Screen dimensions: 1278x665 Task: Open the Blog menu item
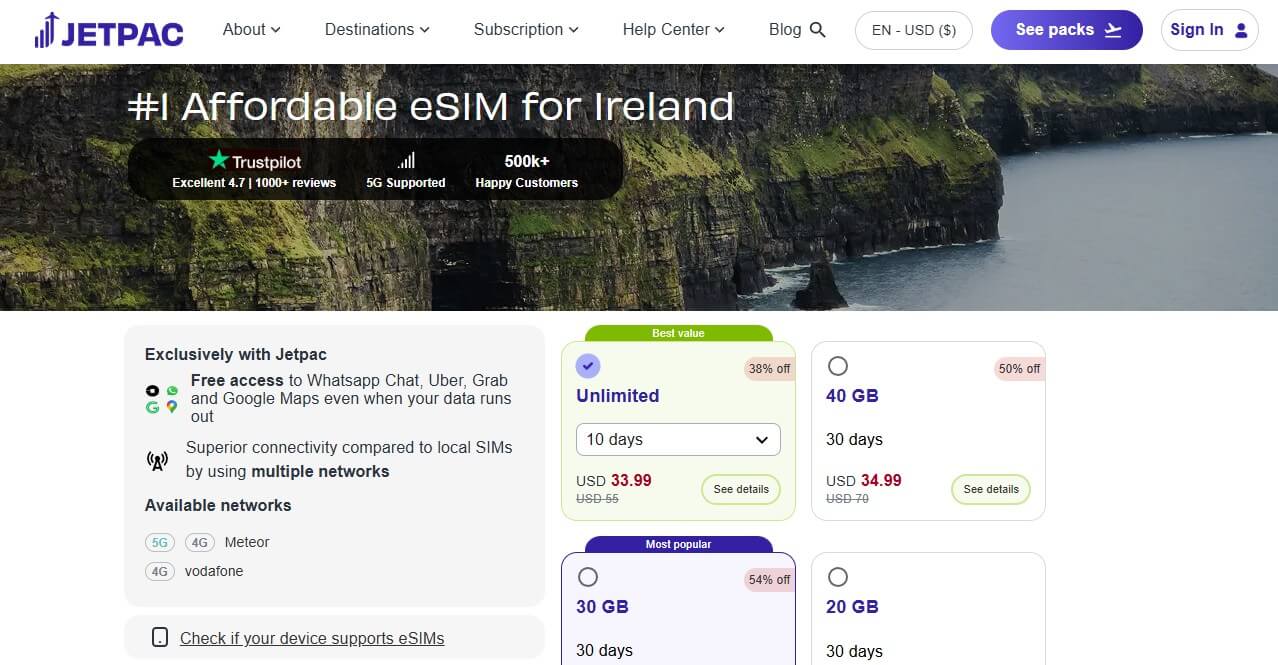click(x=786, y=30)
